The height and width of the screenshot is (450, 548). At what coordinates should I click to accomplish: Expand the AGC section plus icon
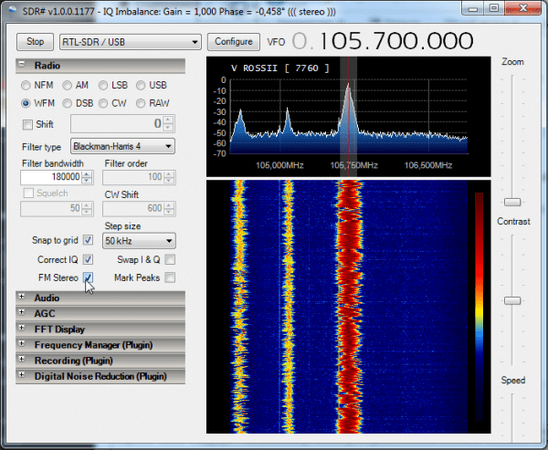(22, 312)
